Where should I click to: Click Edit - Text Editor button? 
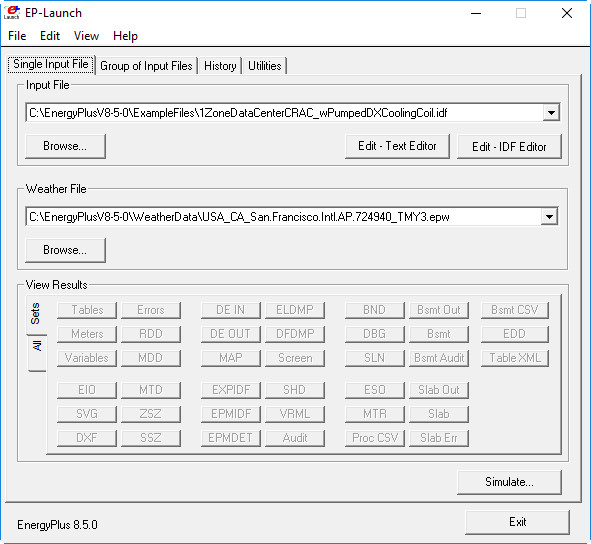tap(397, 146)
